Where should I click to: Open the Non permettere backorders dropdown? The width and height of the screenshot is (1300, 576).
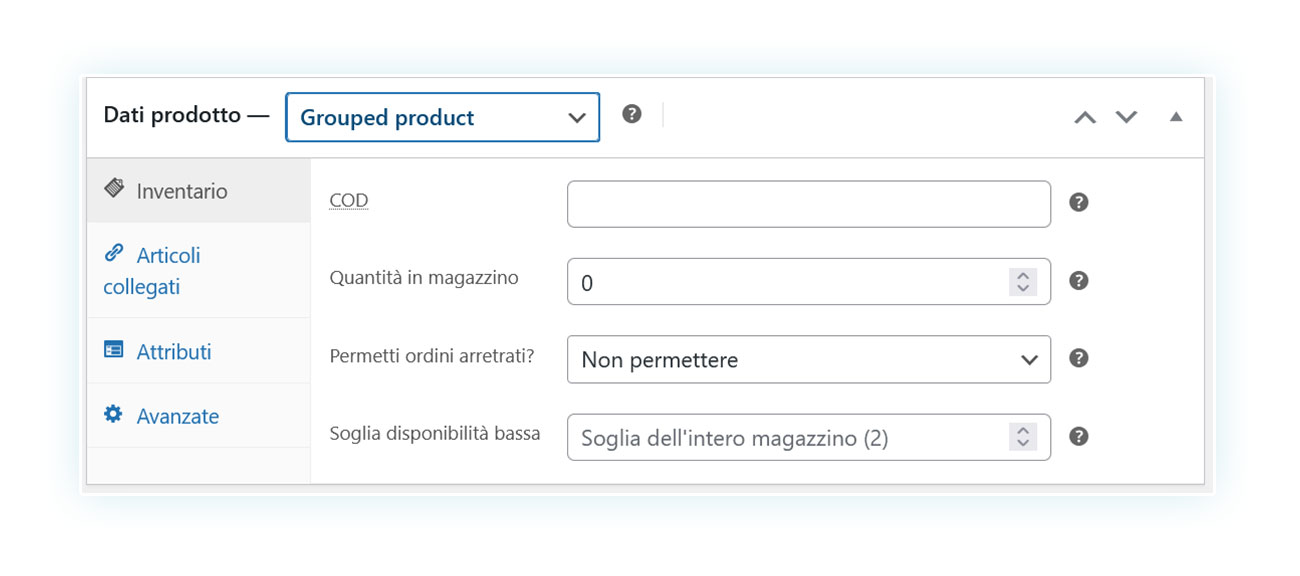(x=808, y=359)
